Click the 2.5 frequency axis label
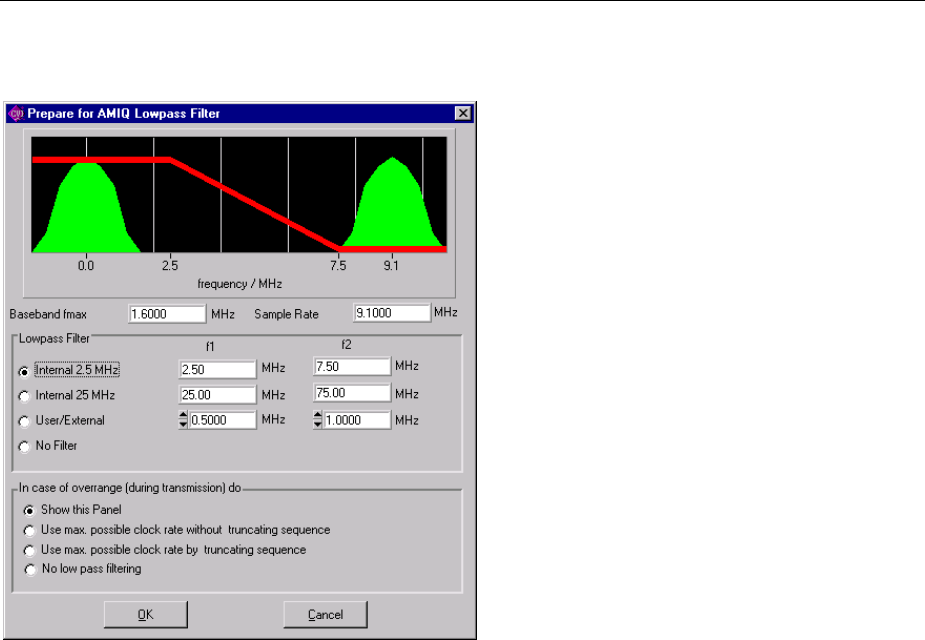This screenshot has height=640, width=925. pyautogui.click(x=170, y=265)
